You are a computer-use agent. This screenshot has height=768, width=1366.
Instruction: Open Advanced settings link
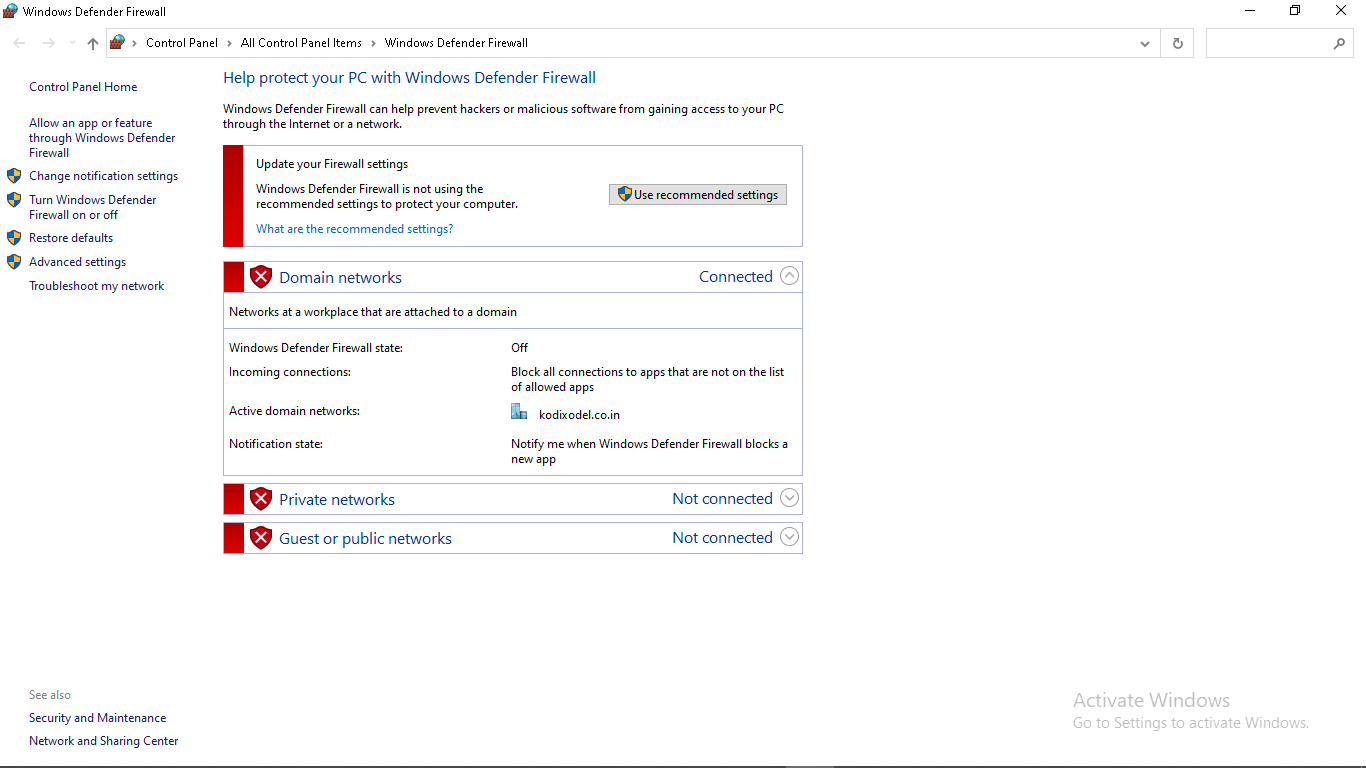pyautogui.click(x=77, y=262)
